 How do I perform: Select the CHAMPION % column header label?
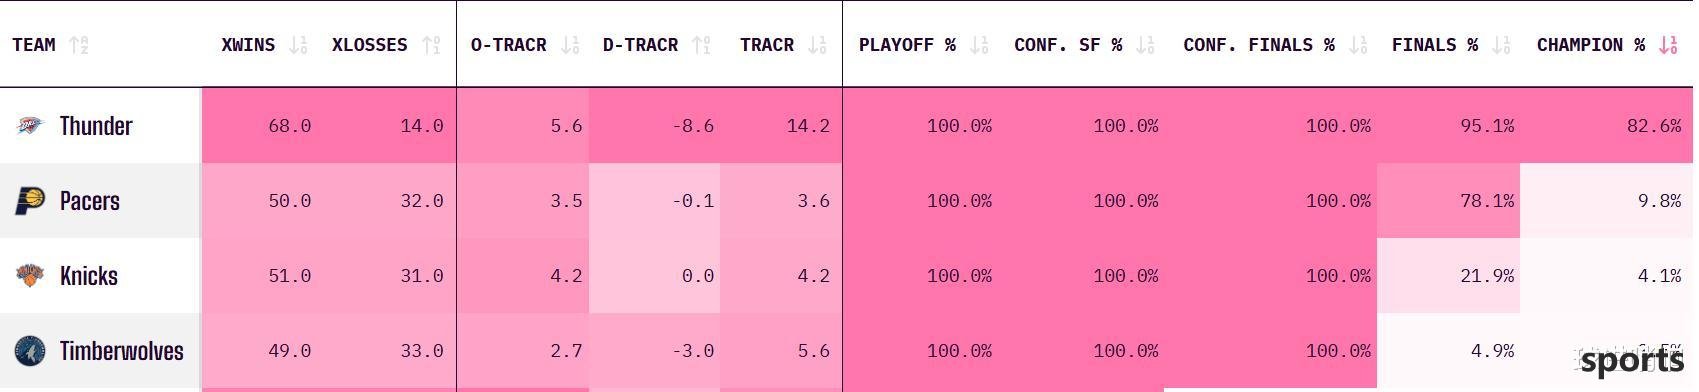[x=1590, y=45]
